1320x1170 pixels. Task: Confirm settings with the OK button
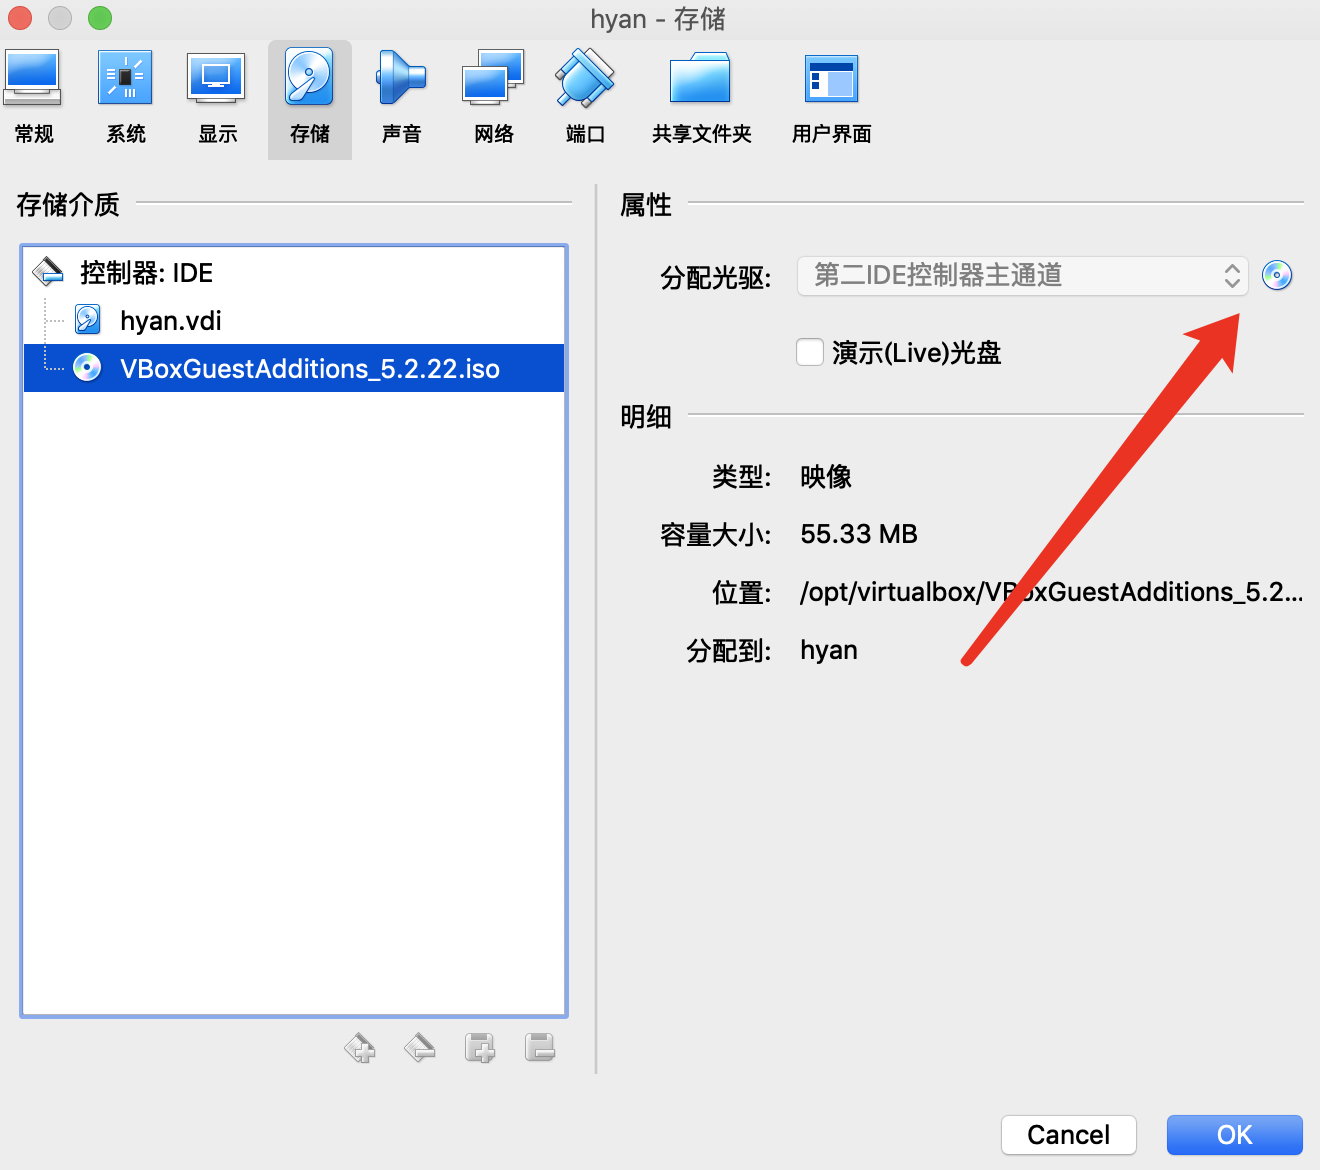point(1235,1135)
